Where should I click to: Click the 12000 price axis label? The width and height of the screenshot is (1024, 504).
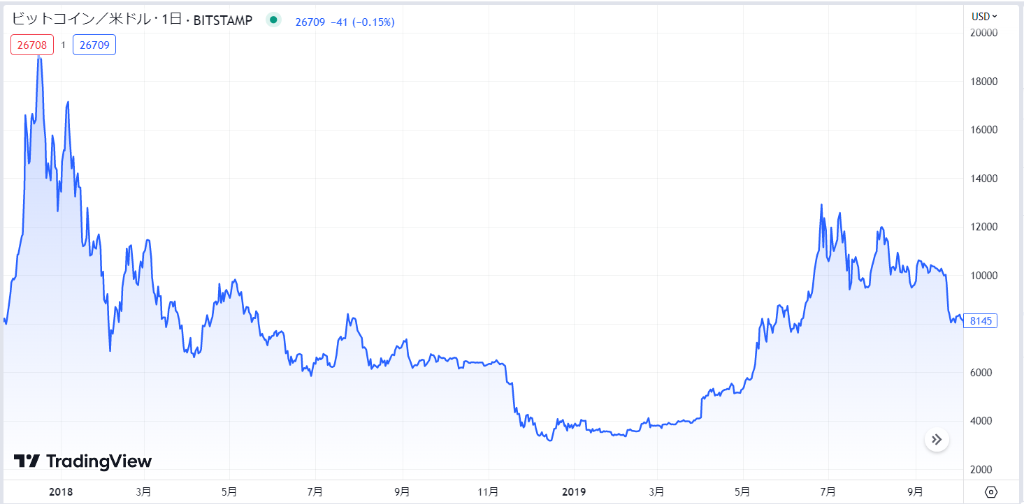985,227
